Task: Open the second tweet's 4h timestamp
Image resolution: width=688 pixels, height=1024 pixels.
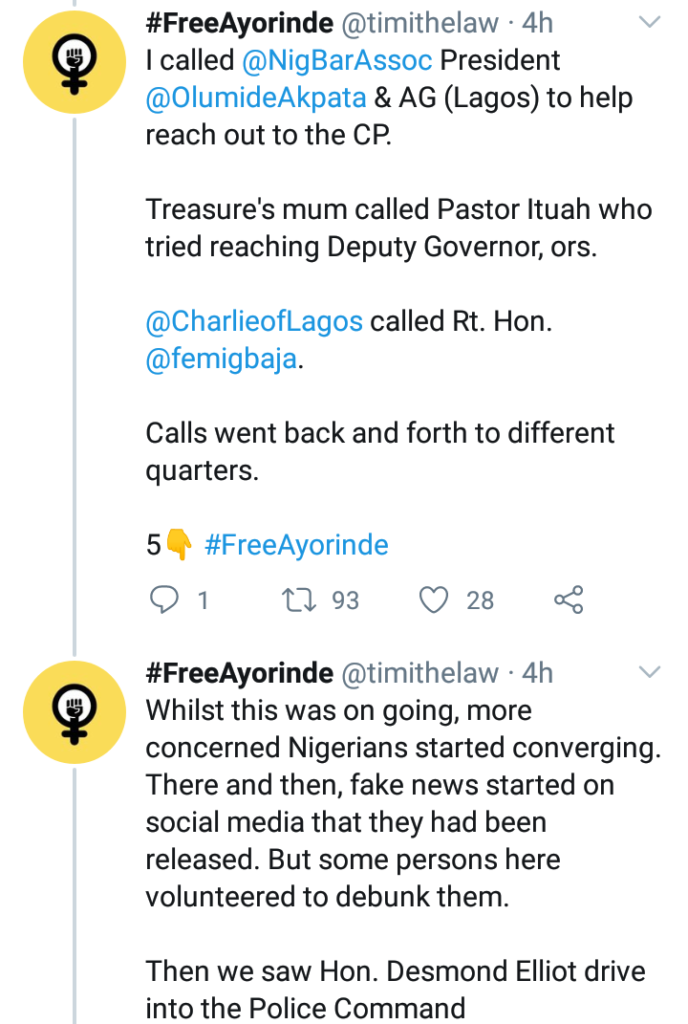Action: 537,673
